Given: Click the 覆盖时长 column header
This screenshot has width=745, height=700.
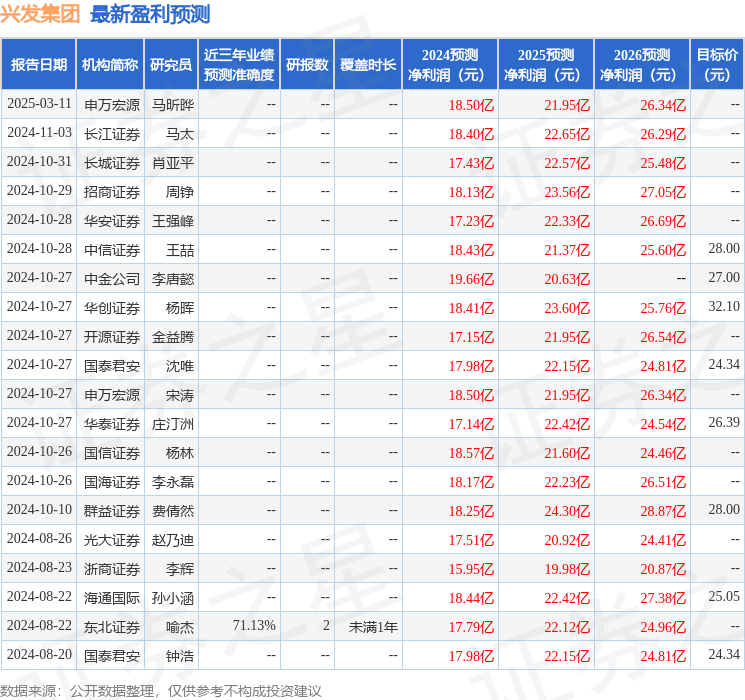Looking at the screenshot, I should (x=368, y=65).
